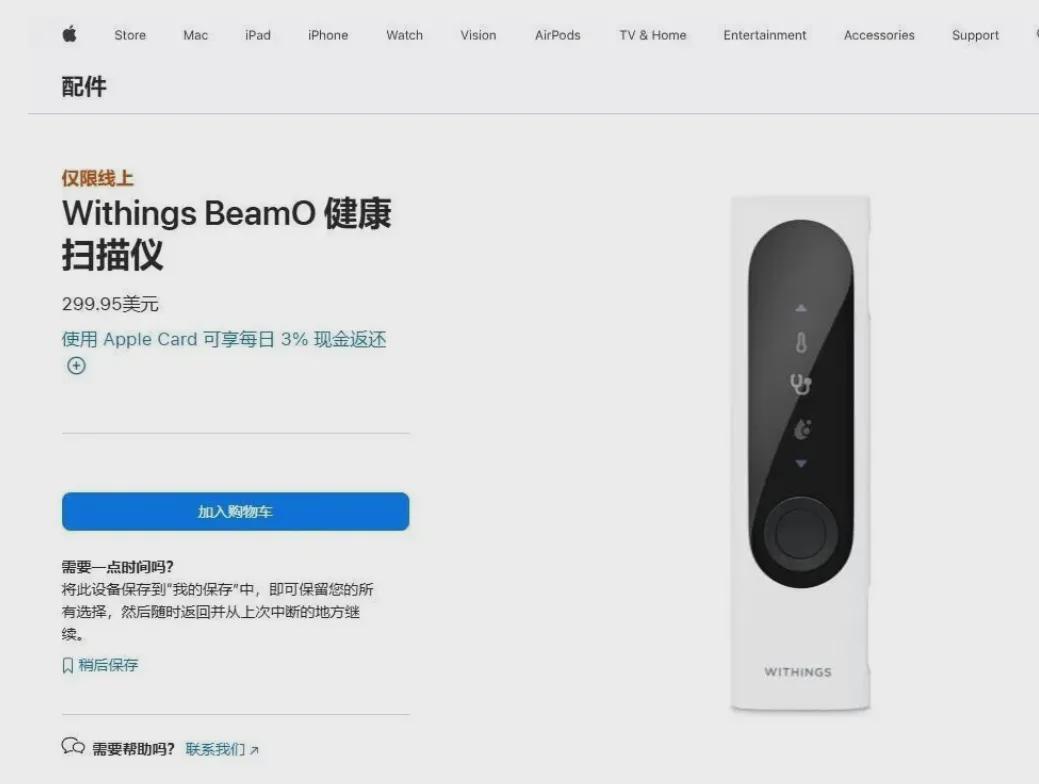Add product with 加入购物车 button
The height and width of the screenshot is (784, 1039).
click(x=235, y=512)
